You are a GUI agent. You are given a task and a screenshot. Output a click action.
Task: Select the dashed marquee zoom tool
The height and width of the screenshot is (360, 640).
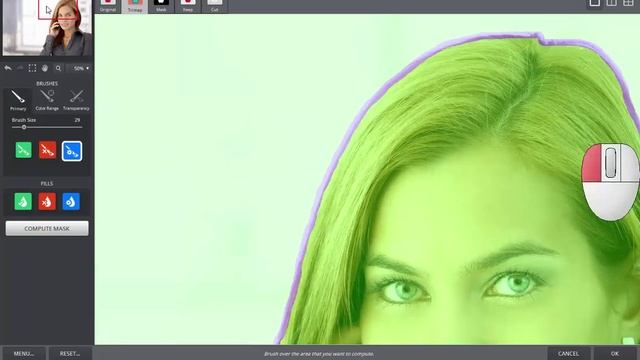tap(32, 68)
